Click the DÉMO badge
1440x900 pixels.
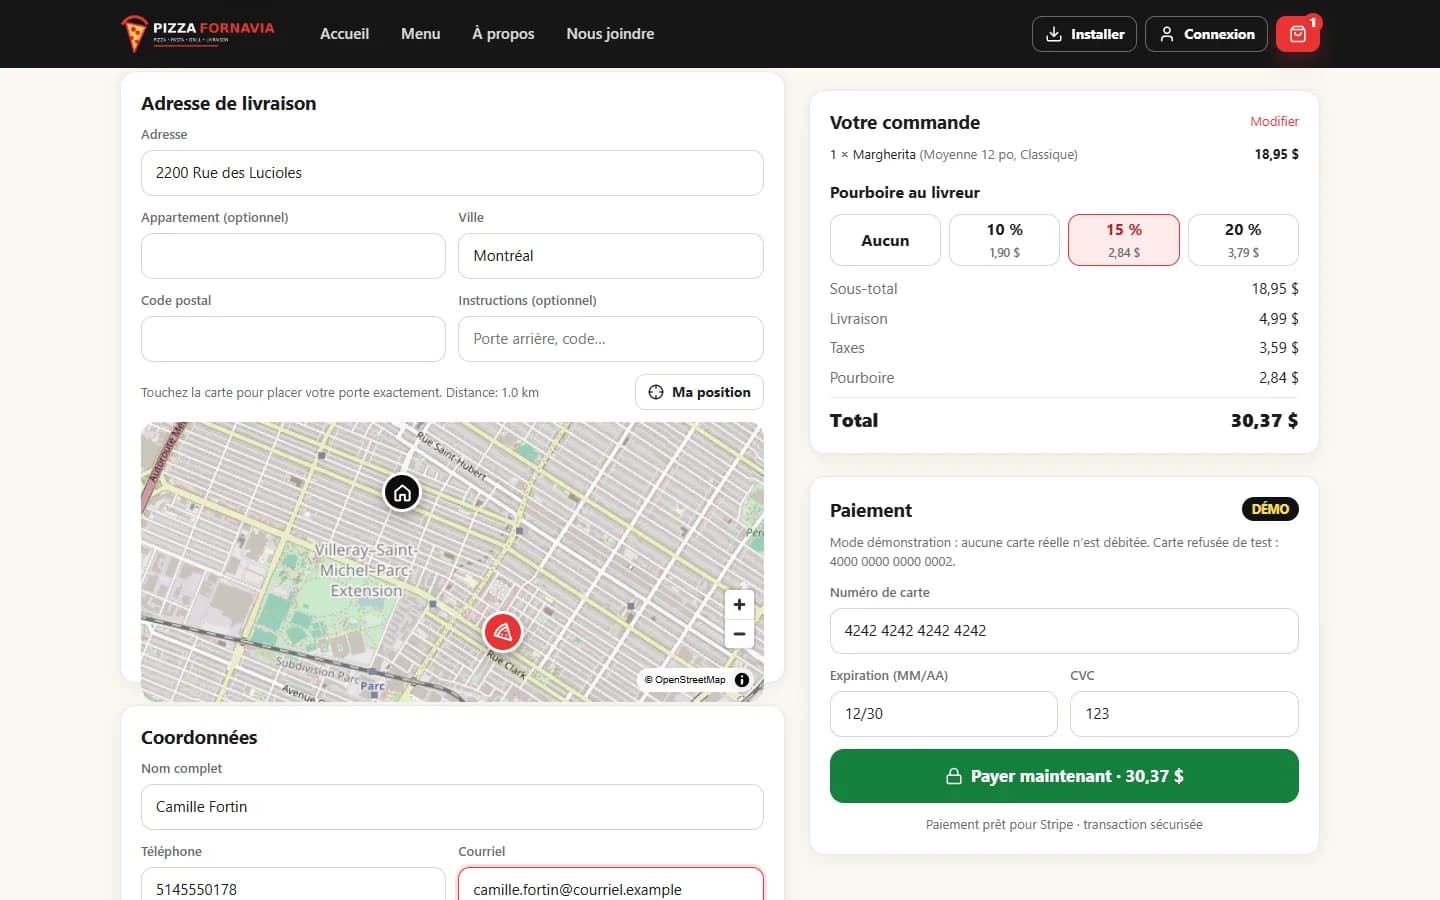click(x=1270, y=509)
